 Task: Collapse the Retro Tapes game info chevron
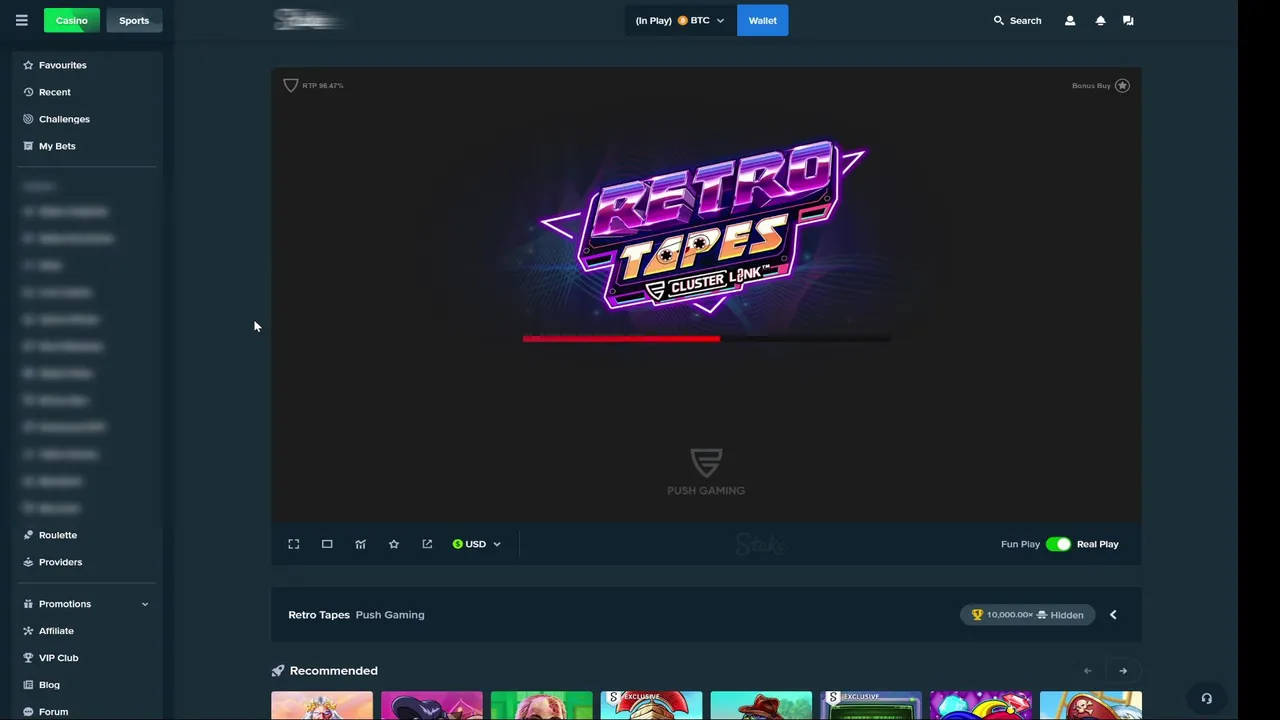click(1113, 615)
